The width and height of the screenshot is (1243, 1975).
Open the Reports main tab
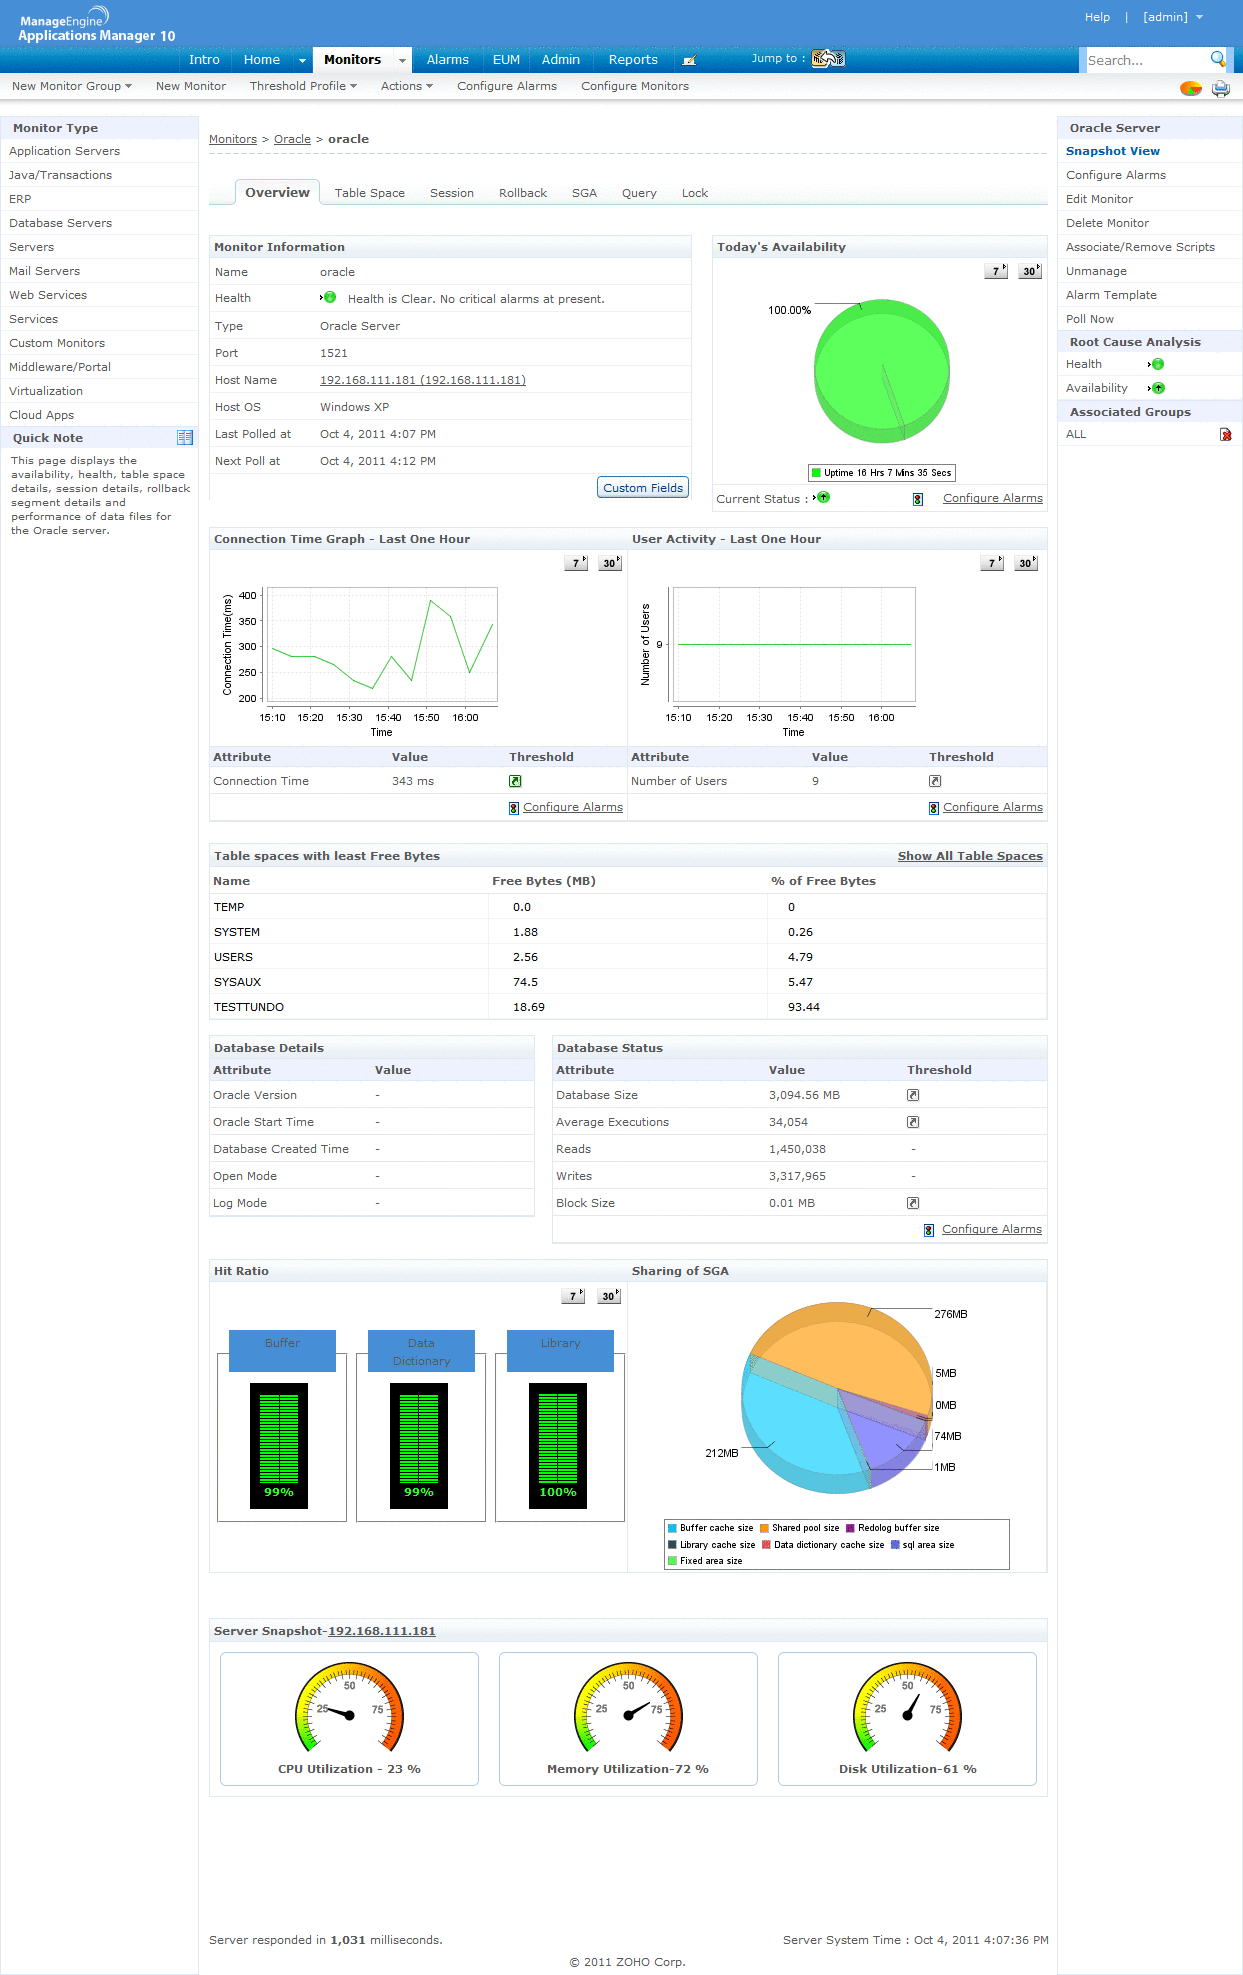coord(633,60)
